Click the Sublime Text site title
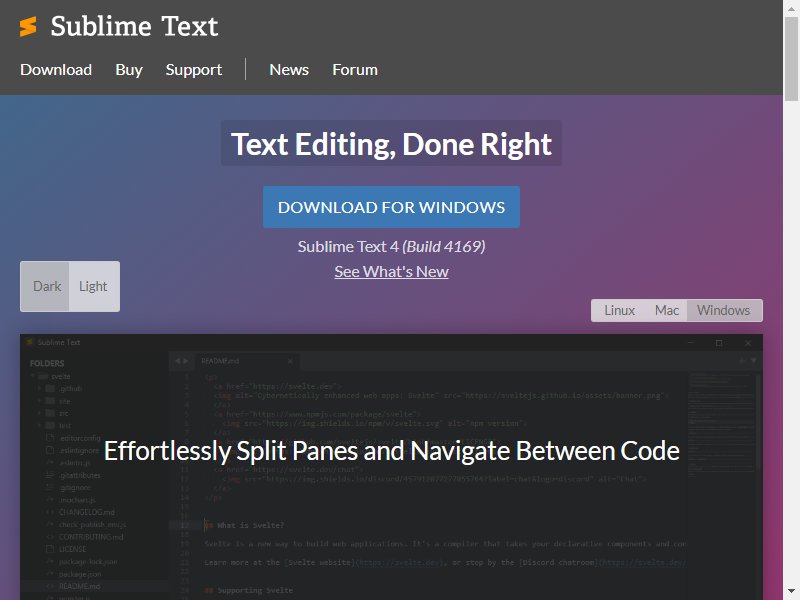This screenshot has height=600, width=800. 134,26
